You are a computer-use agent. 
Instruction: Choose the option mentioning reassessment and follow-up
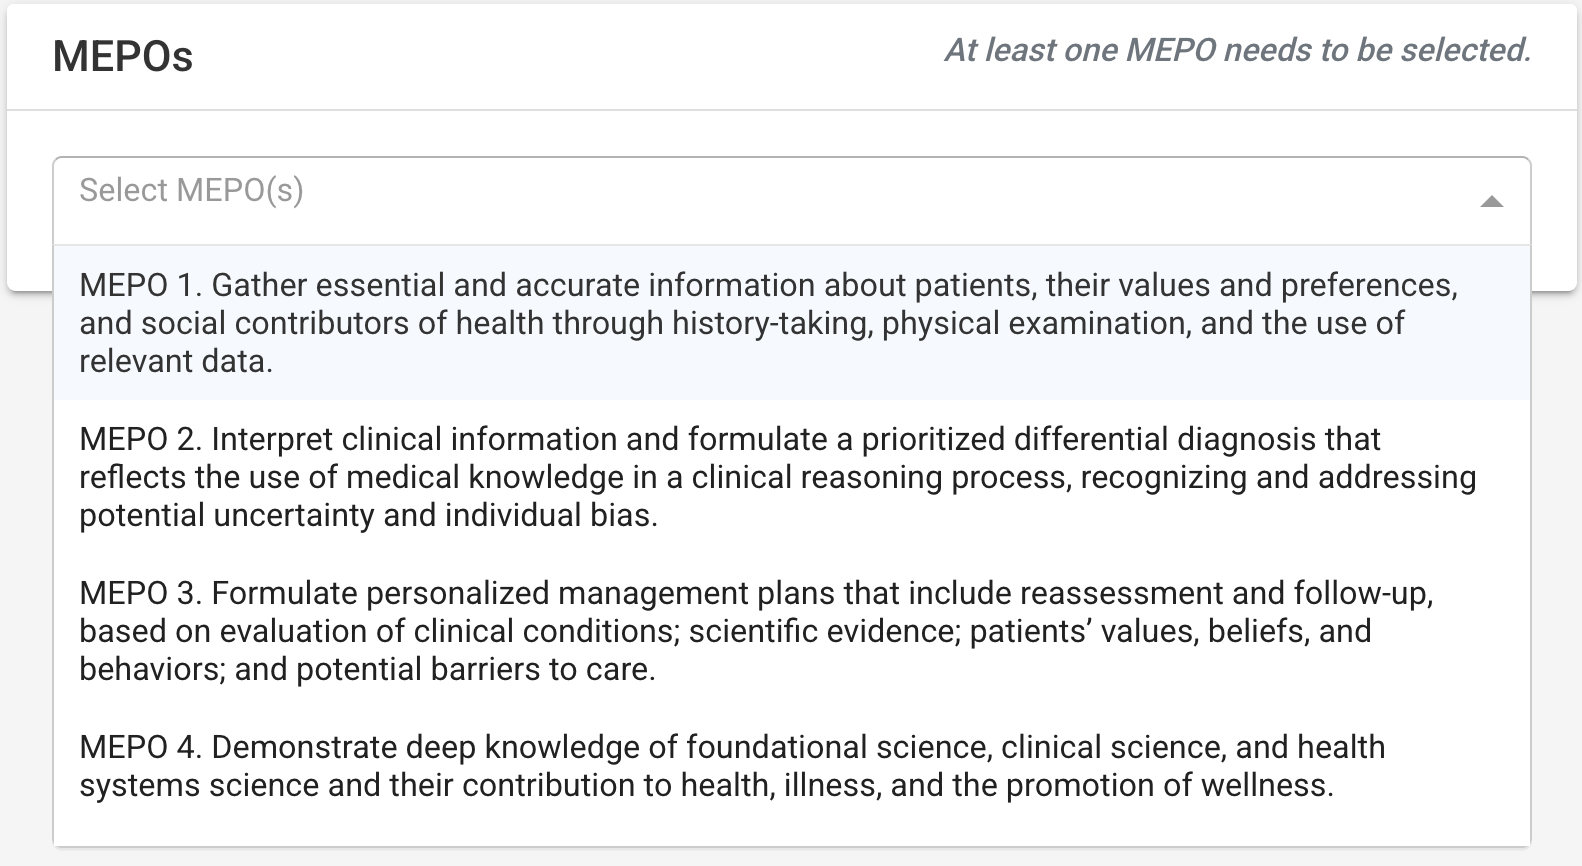(x=791, y=631)
